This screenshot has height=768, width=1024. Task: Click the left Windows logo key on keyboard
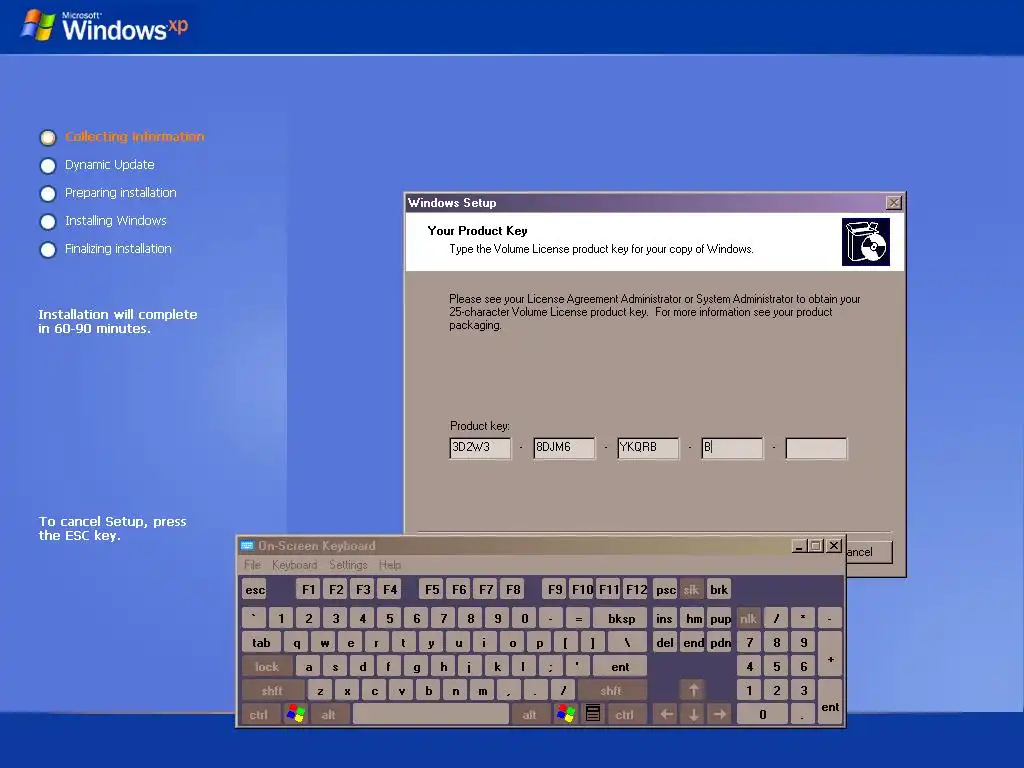coord(295,713)
